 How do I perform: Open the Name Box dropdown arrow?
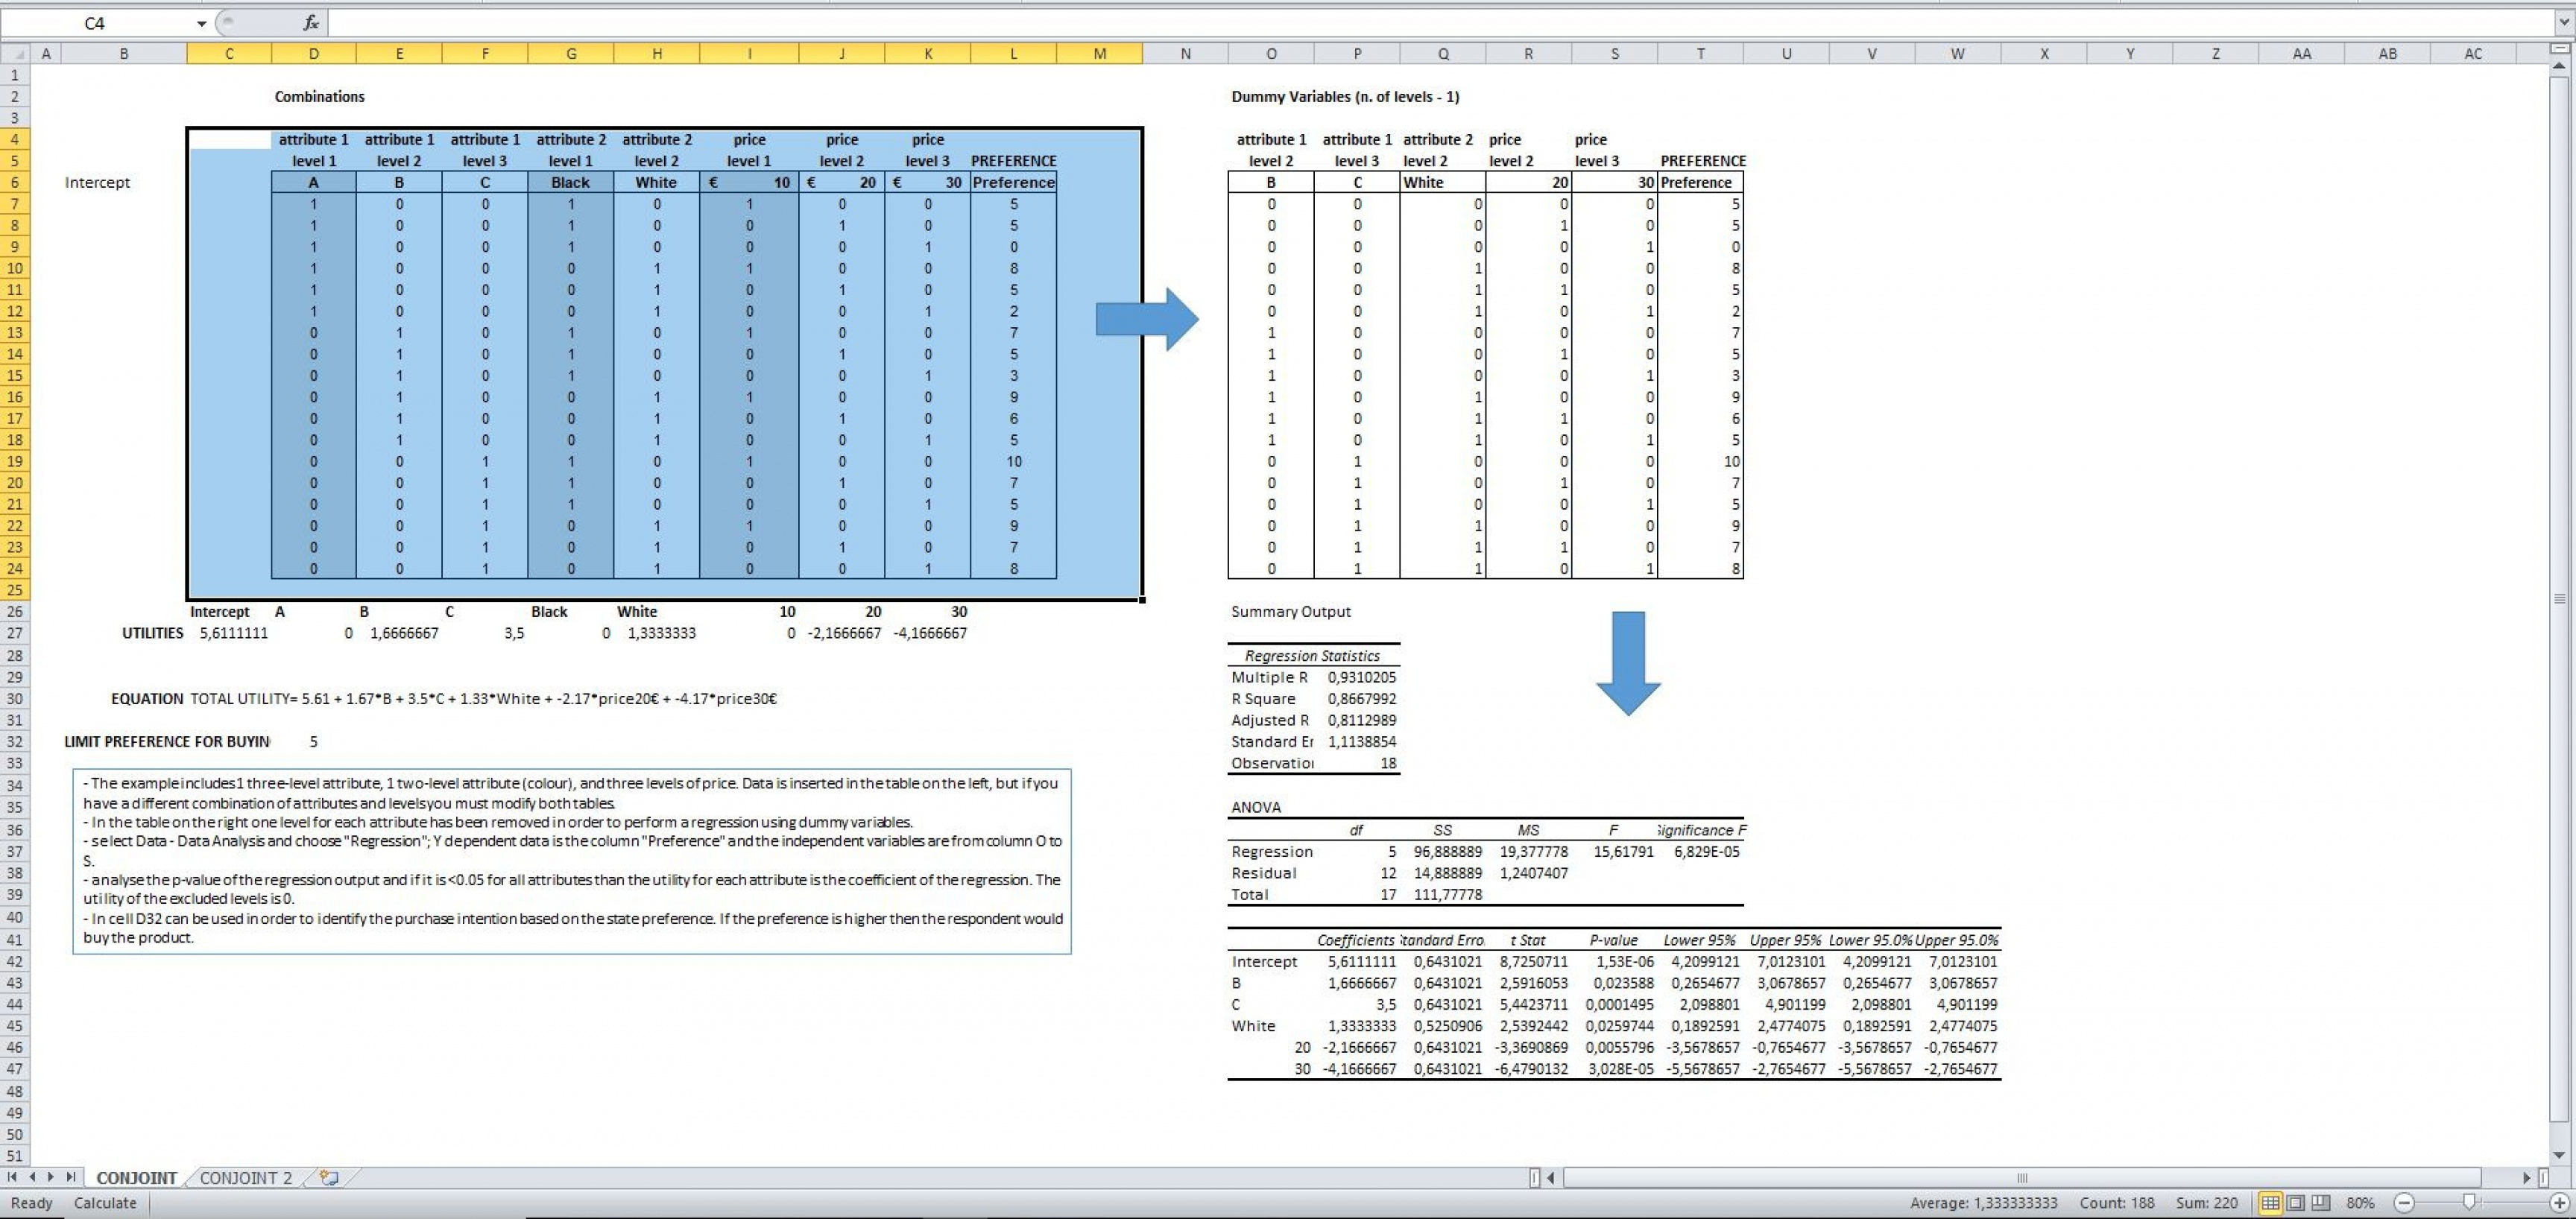pos(201,23)
